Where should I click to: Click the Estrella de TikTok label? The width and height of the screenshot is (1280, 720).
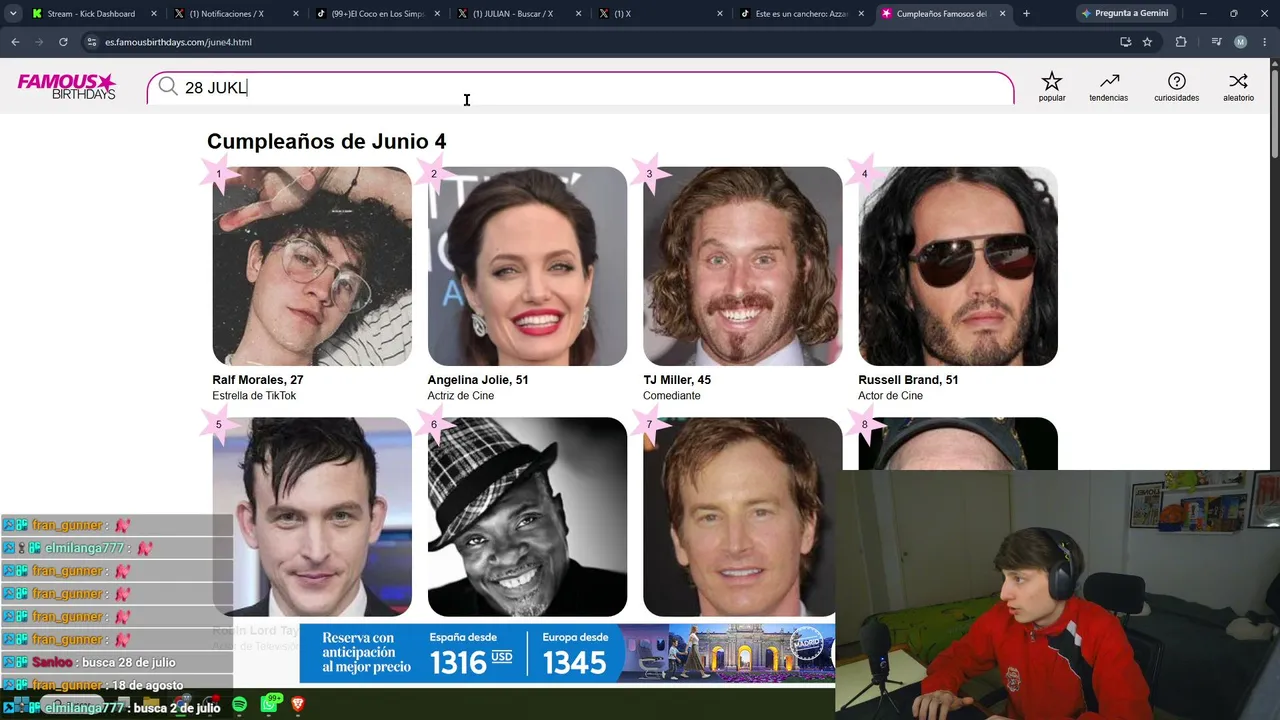254,396
